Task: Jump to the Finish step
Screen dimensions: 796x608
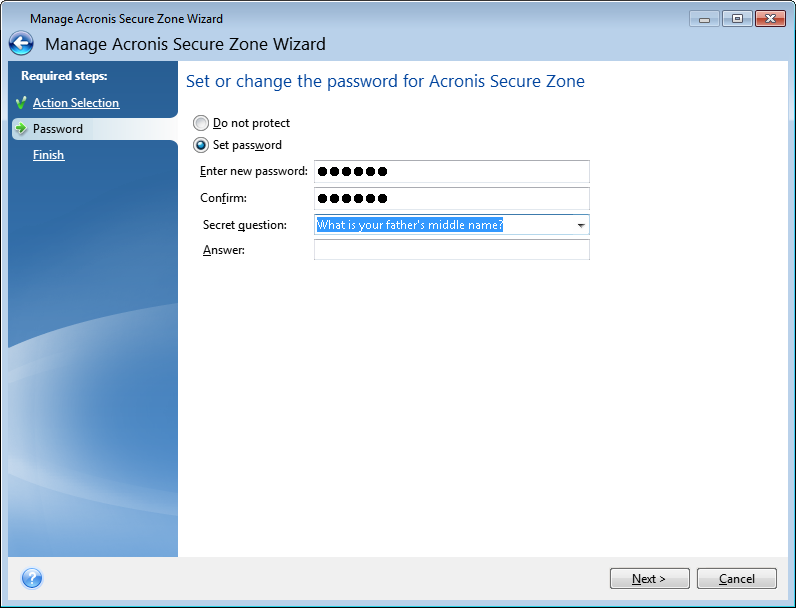Action: (48, 155)
